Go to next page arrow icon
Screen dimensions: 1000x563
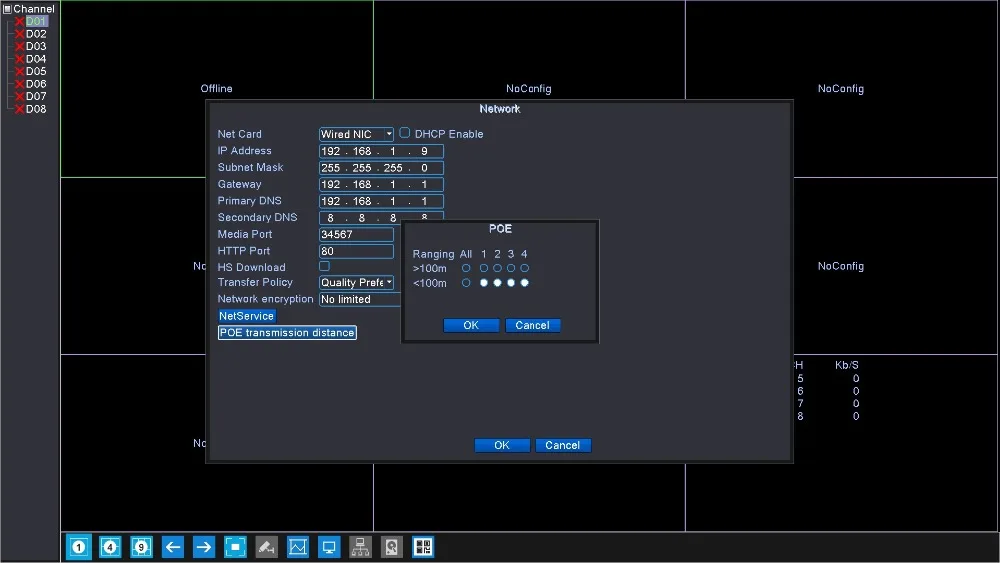tap(203, 547)
